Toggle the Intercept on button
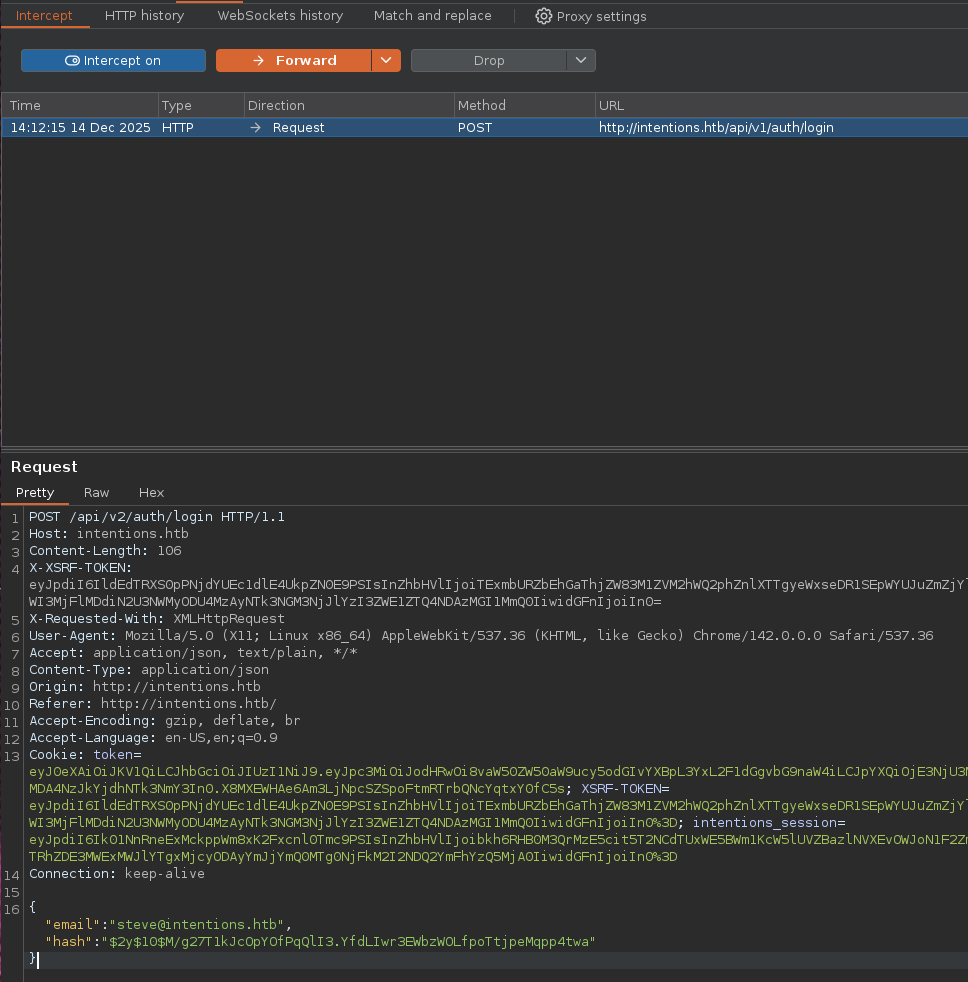 click(x=113, y=61)
